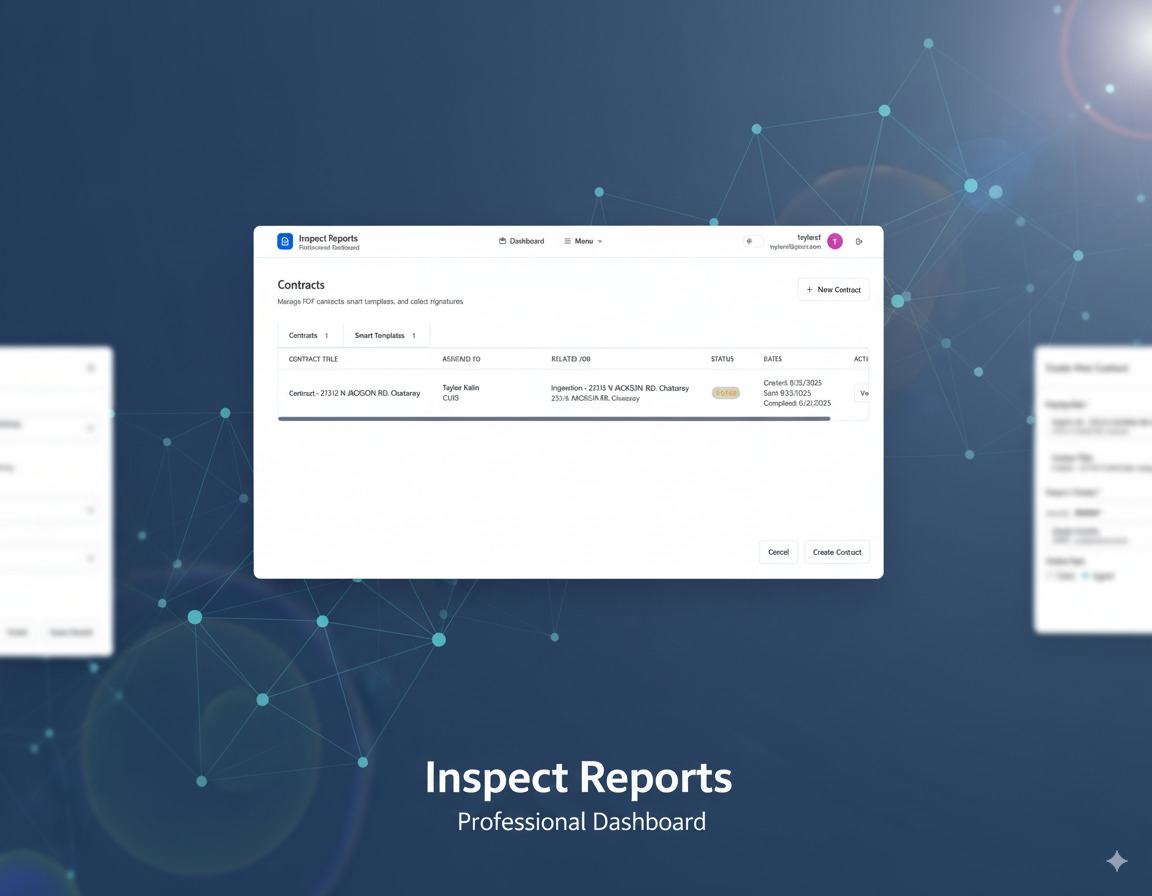Click the contract title cell for Jackson Rd
Screen dimensions: 1152x896
click(x=354, y=394)
